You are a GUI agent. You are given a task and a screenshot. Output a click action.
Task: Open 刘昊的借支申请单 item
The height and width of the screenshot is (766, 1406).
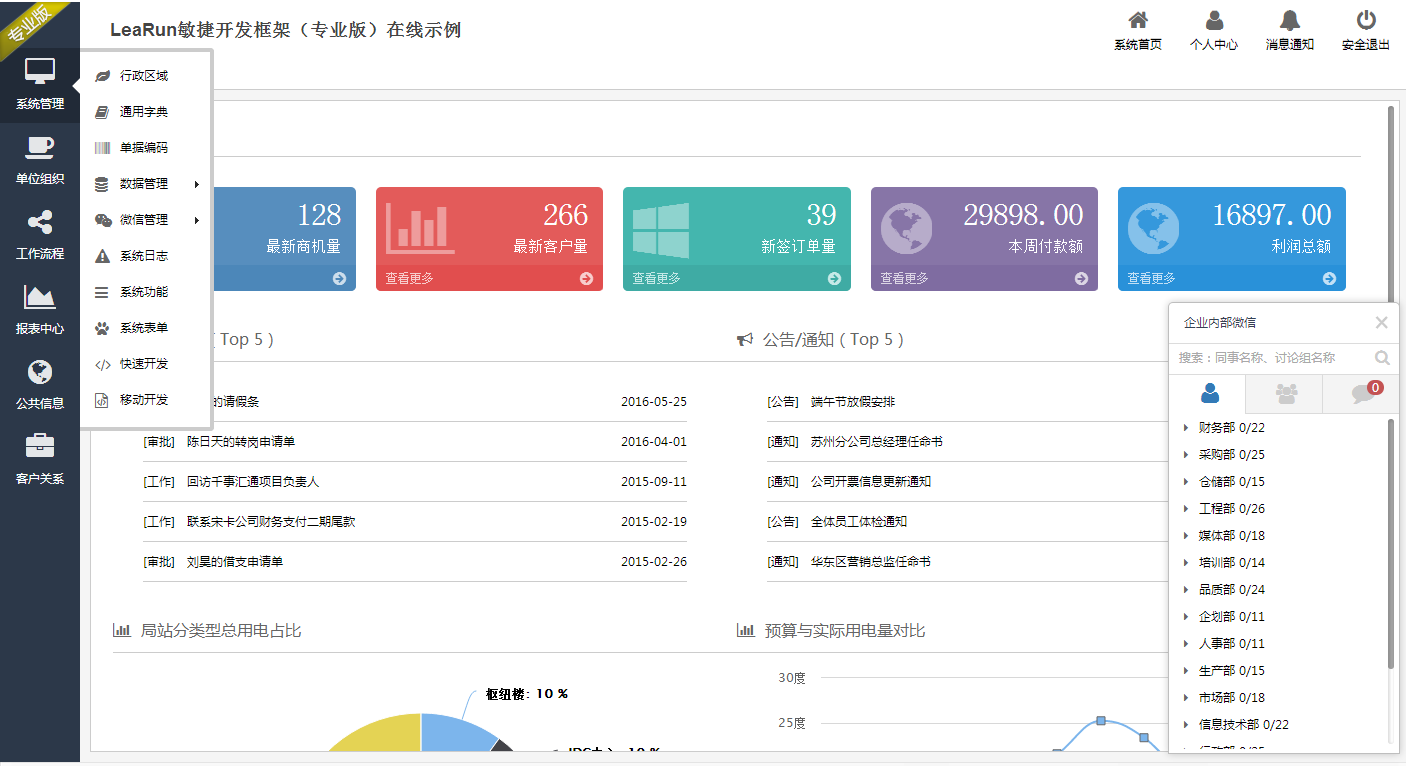235,562
